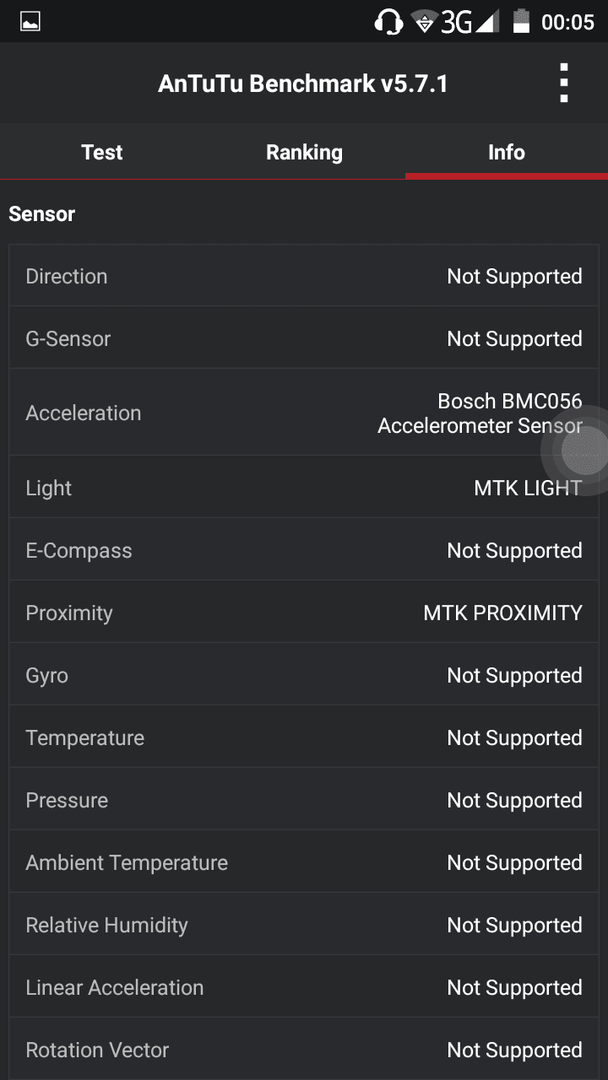Tap the Acceleration Bosch BMC056 row
608x1080 pixels.
tap(304, 412)
